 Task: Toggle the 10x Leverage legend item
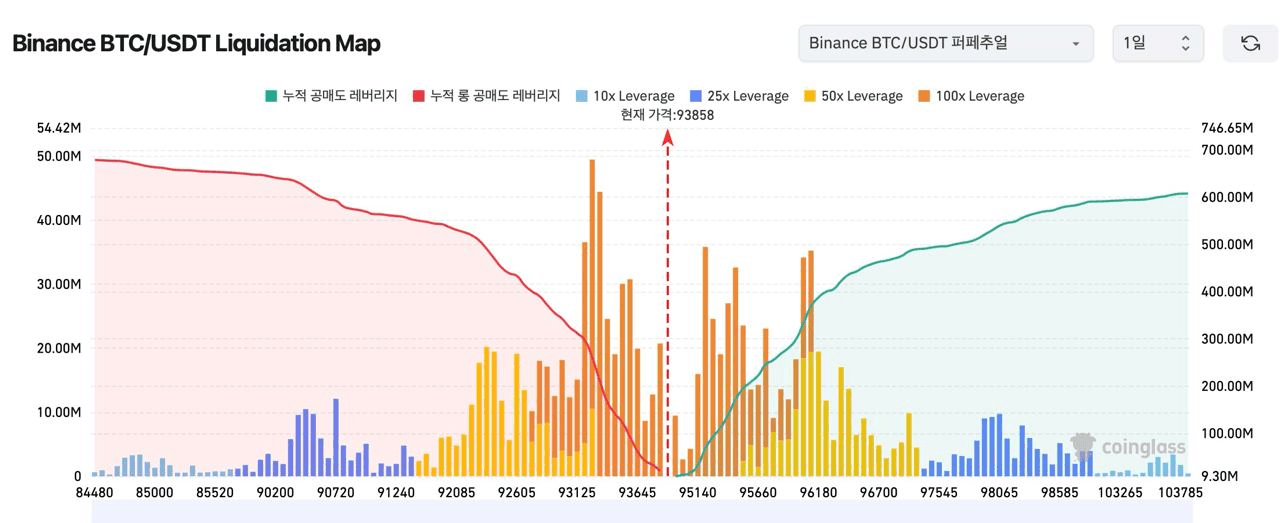click(x=625, y=96)
